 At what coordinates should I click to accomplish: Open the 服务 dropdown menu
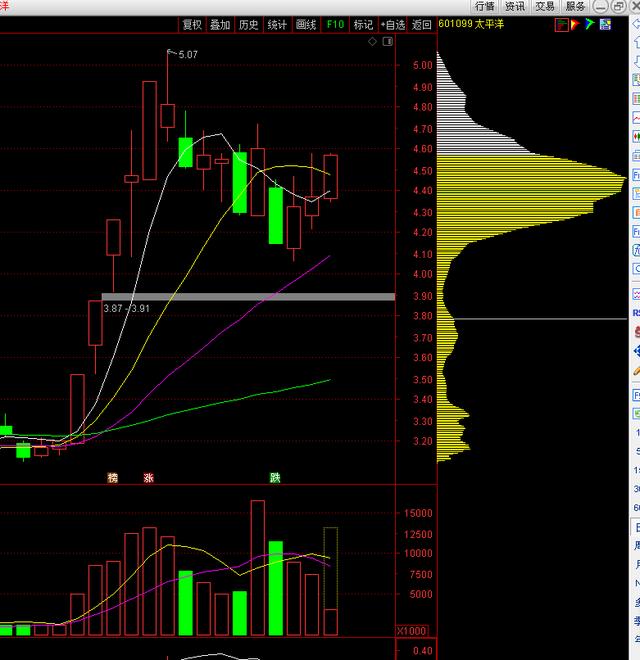point(576,6)
